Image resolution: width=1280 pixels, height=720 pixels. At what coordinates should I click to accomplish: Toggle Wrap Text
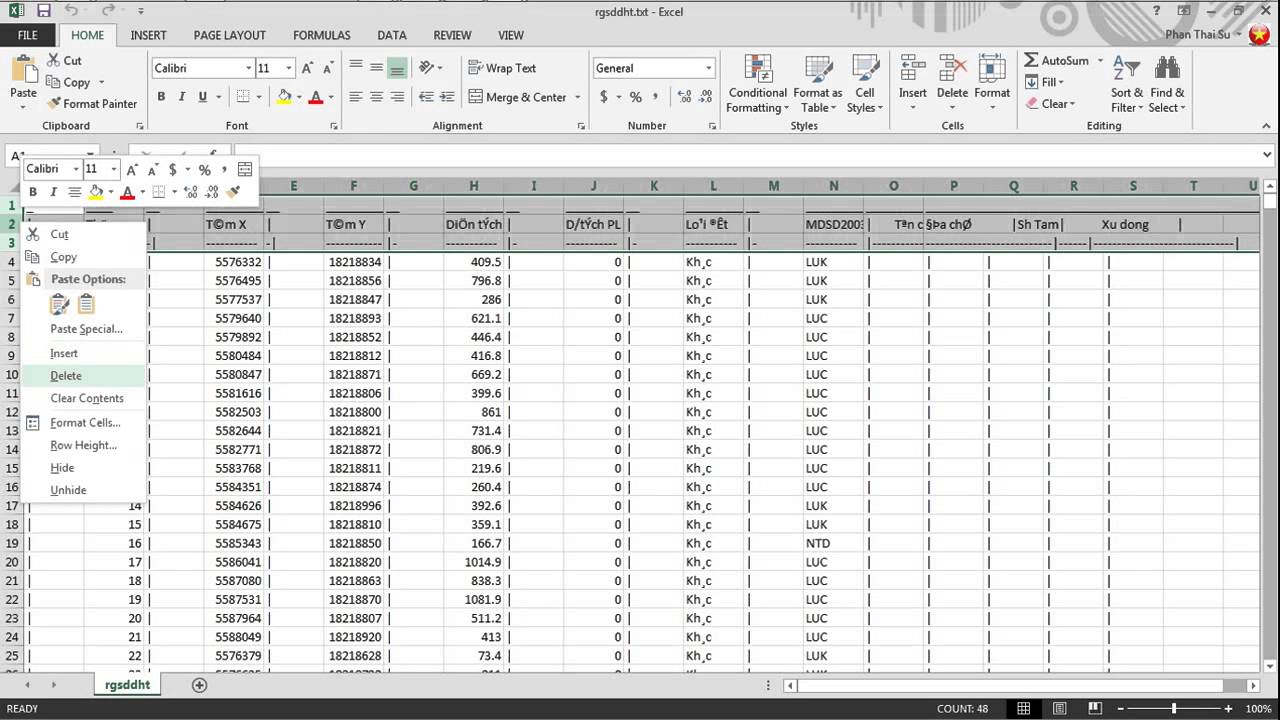click(x=502, y=68)
